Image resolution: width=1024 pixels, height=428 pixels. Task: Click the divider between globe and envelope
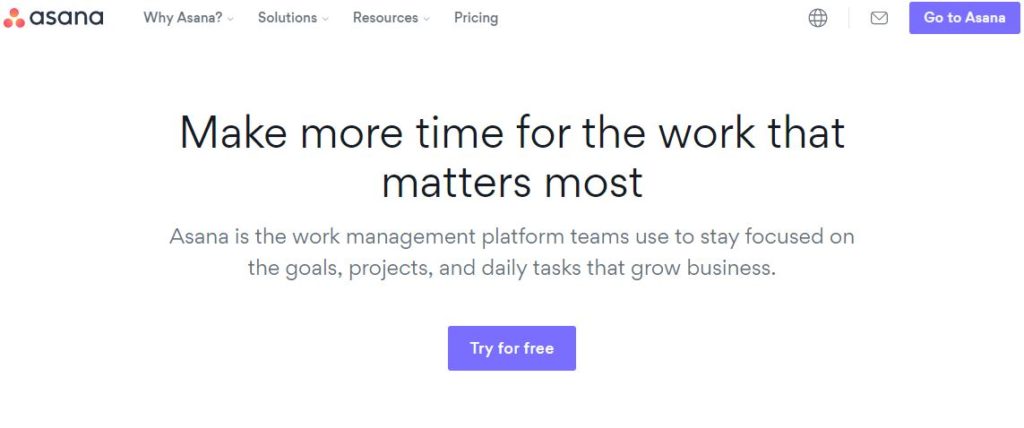point(848,18)
